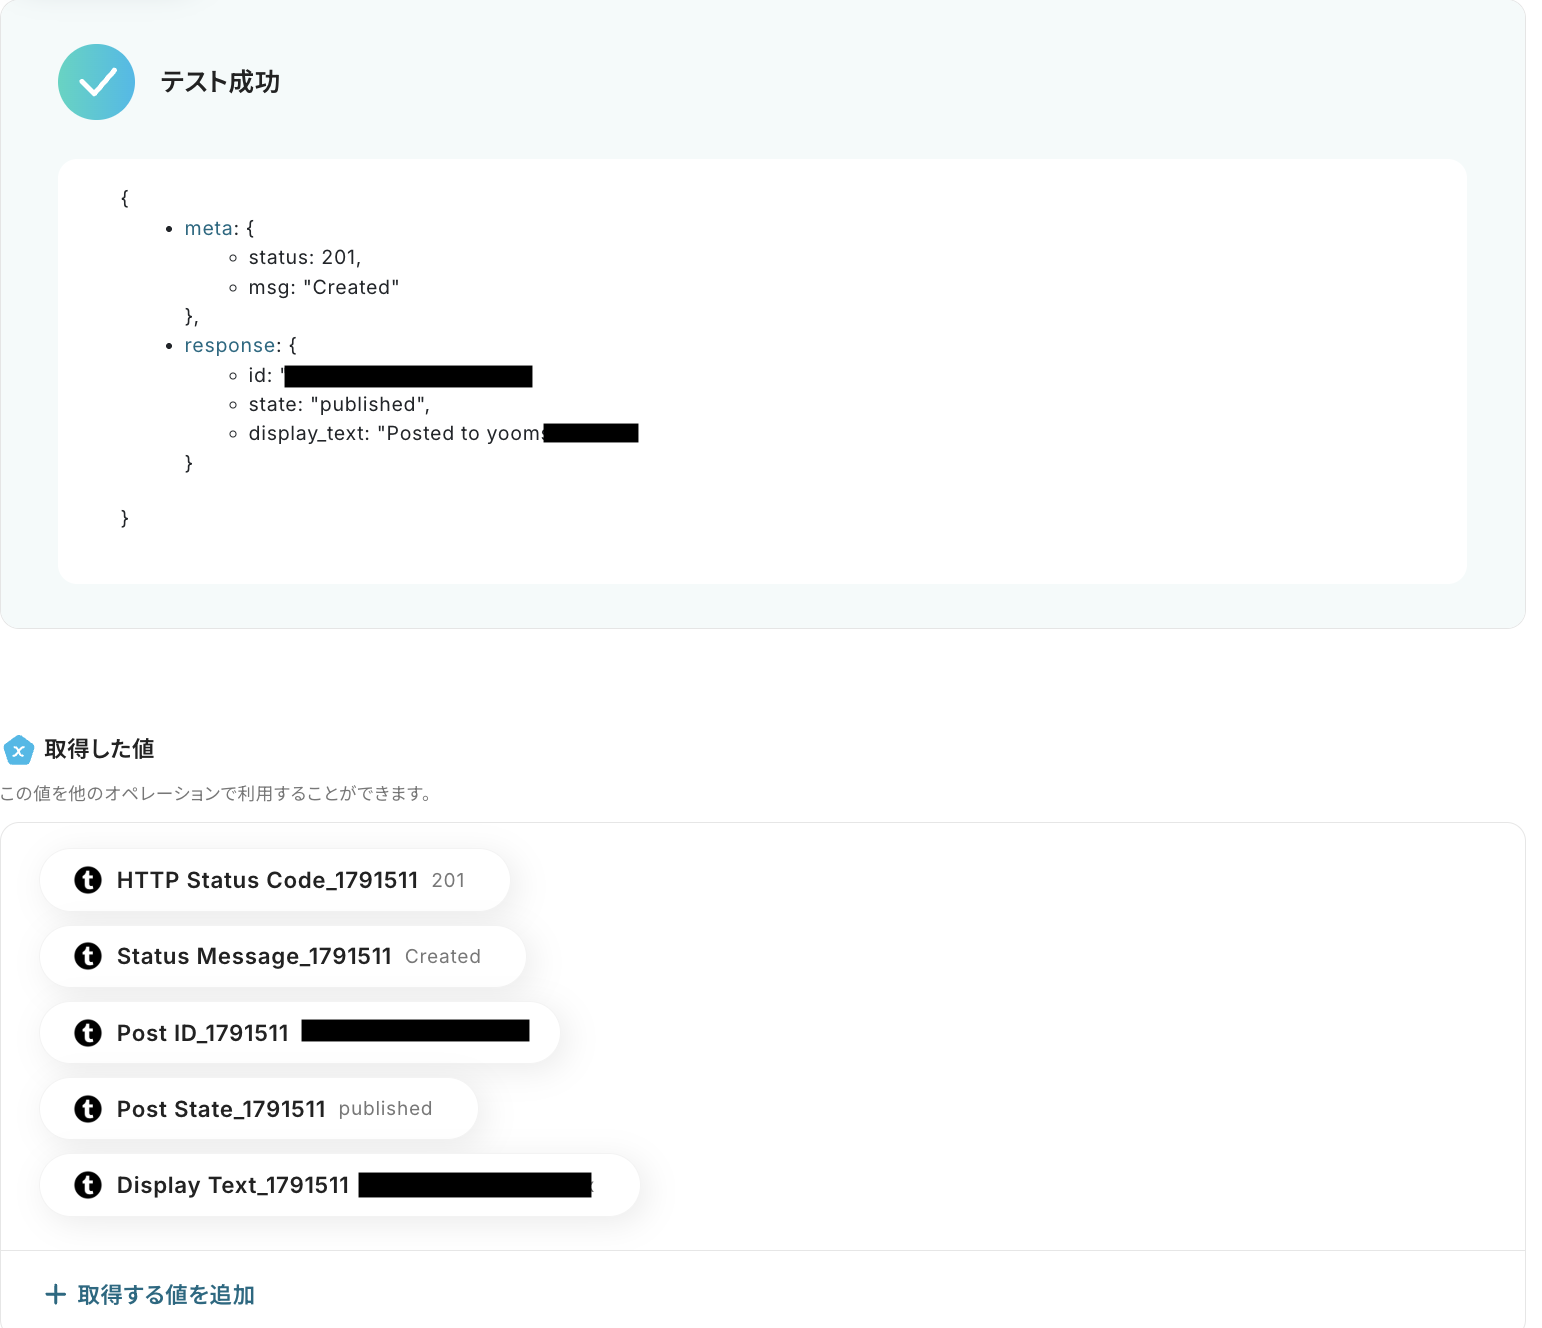Viewport: 1542px width, 1328px height.
Task: Select the Post ID_1791511 value chip
Action: click(300, 1033)
